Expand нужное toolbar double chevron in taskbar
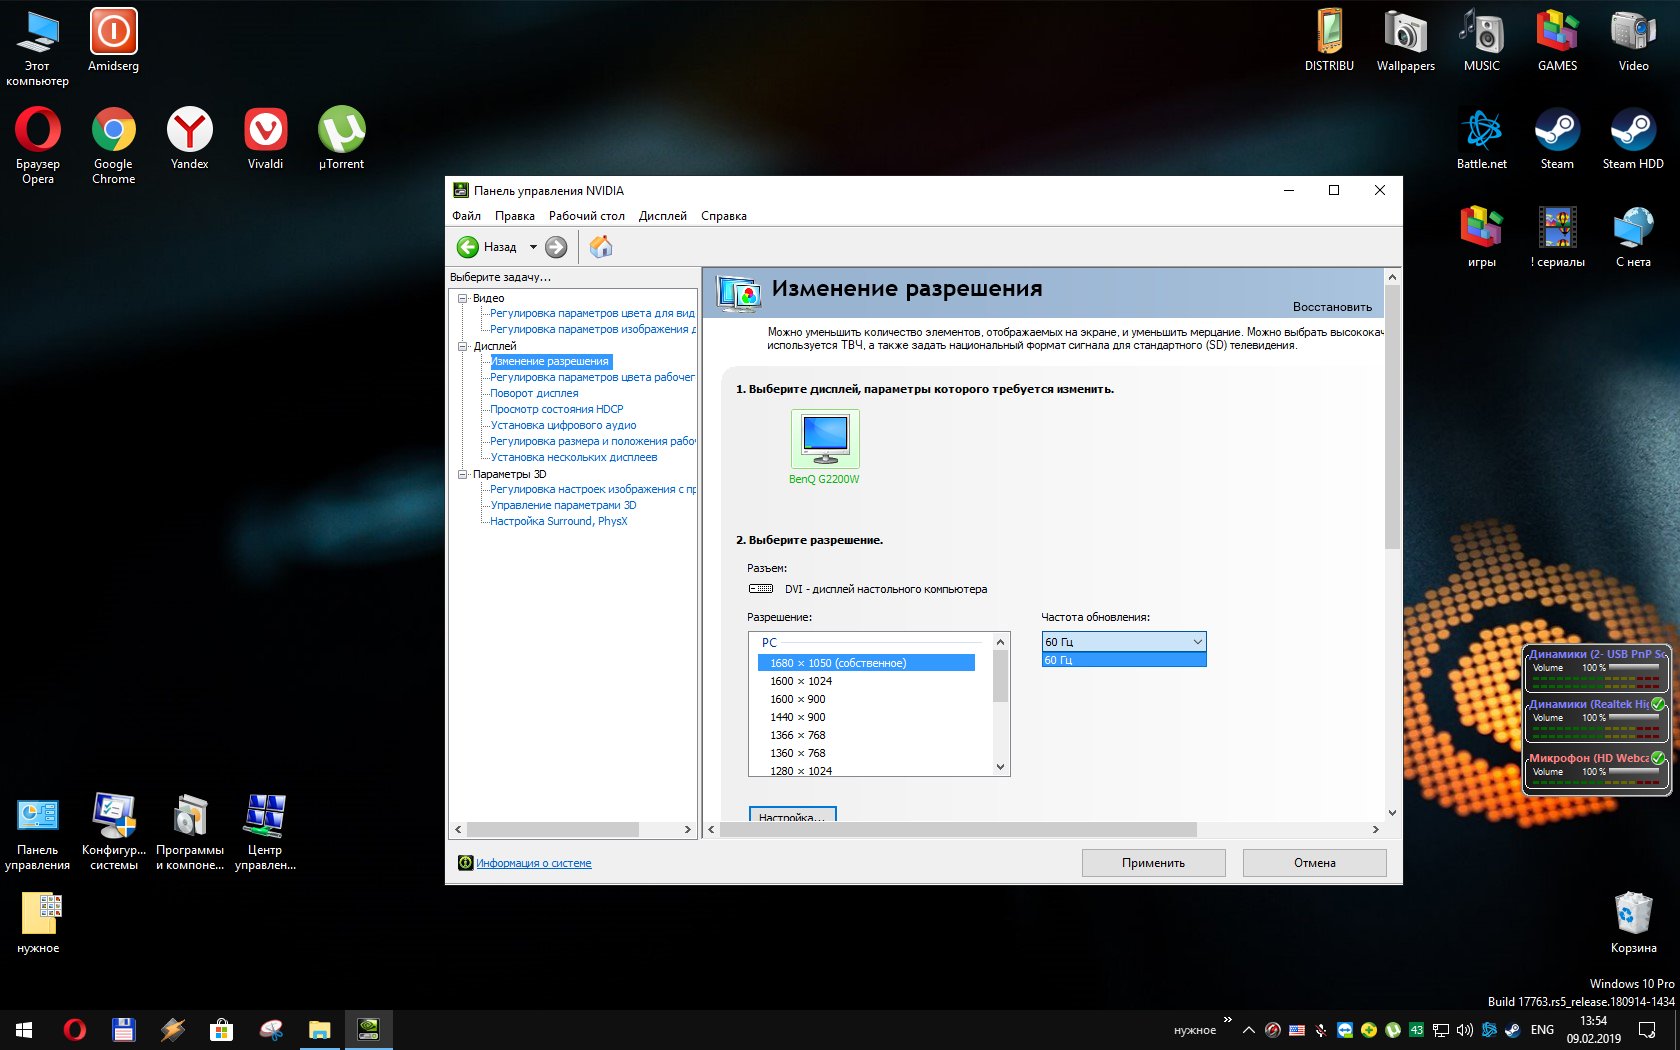 tap(1228, 1020)
